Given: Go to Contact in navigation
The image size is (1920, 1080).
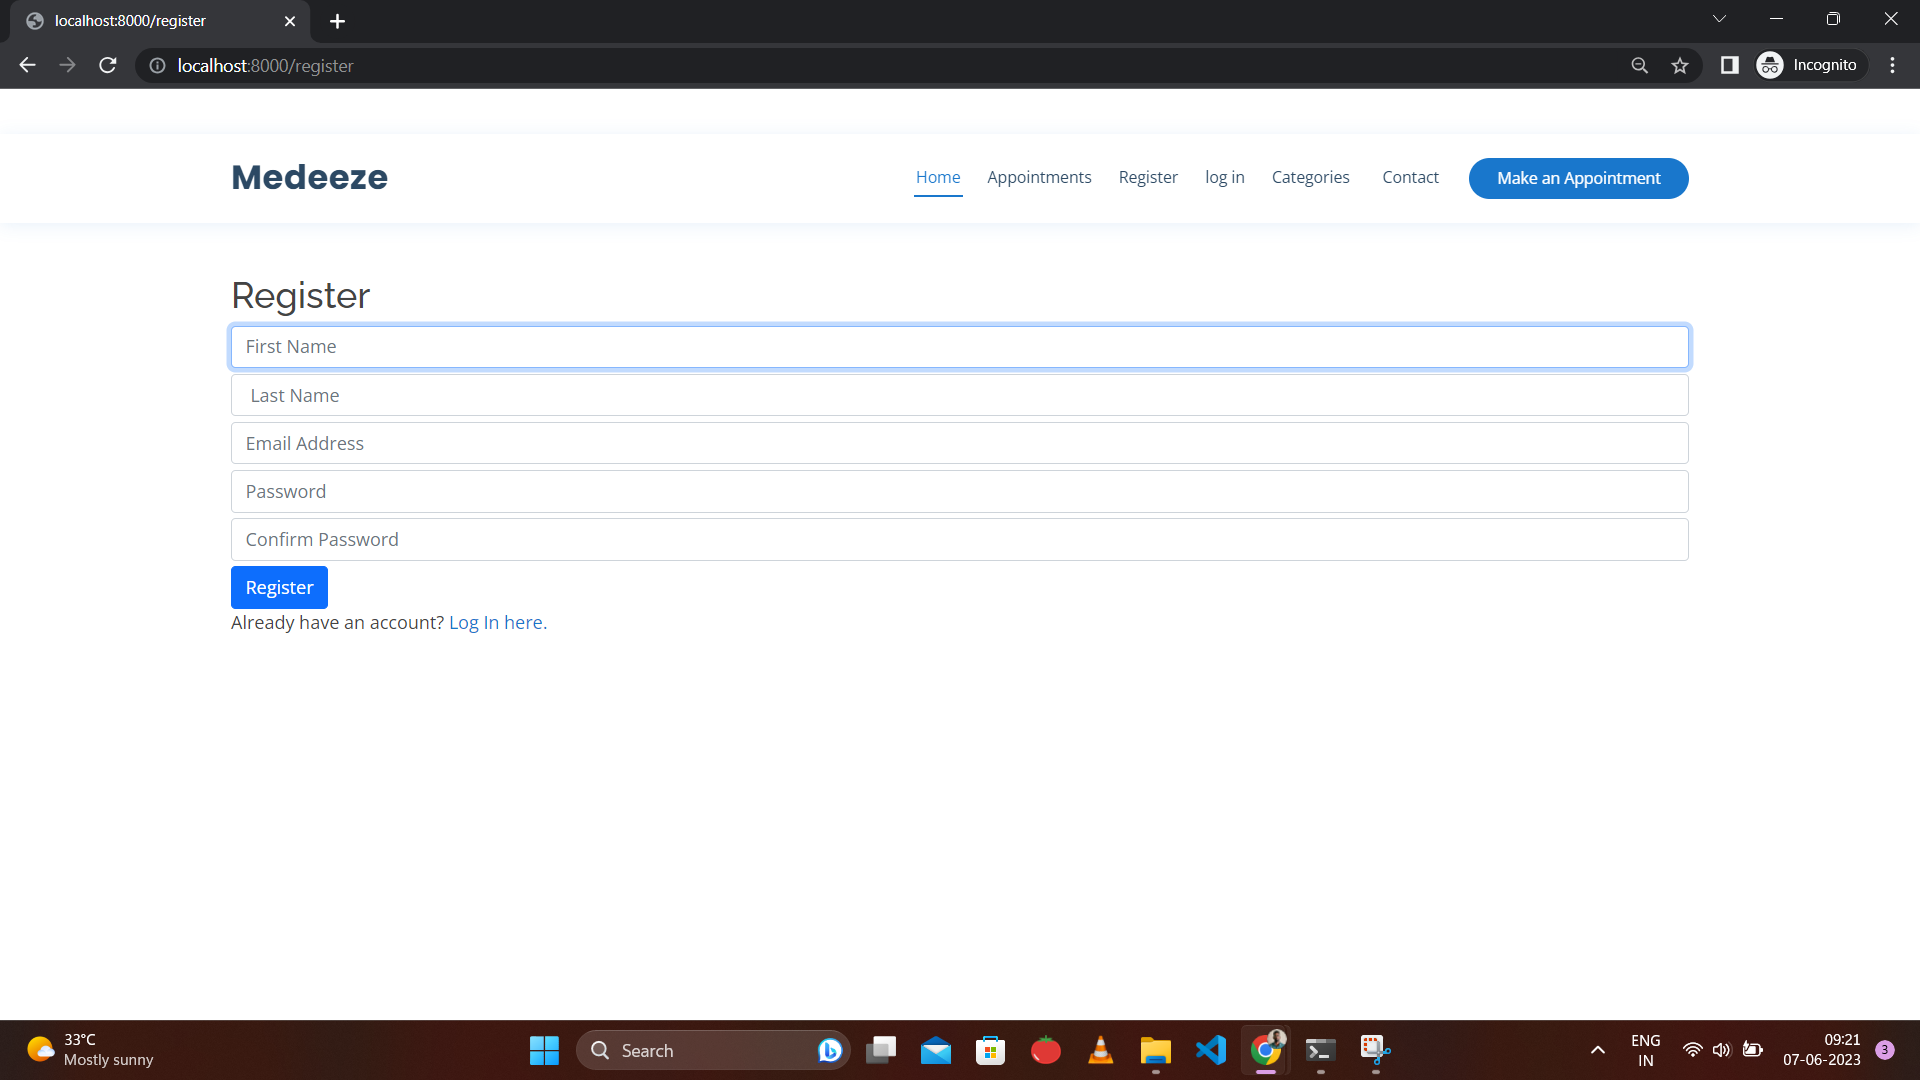Looking at the screenshot, I should pos(1410,177).
